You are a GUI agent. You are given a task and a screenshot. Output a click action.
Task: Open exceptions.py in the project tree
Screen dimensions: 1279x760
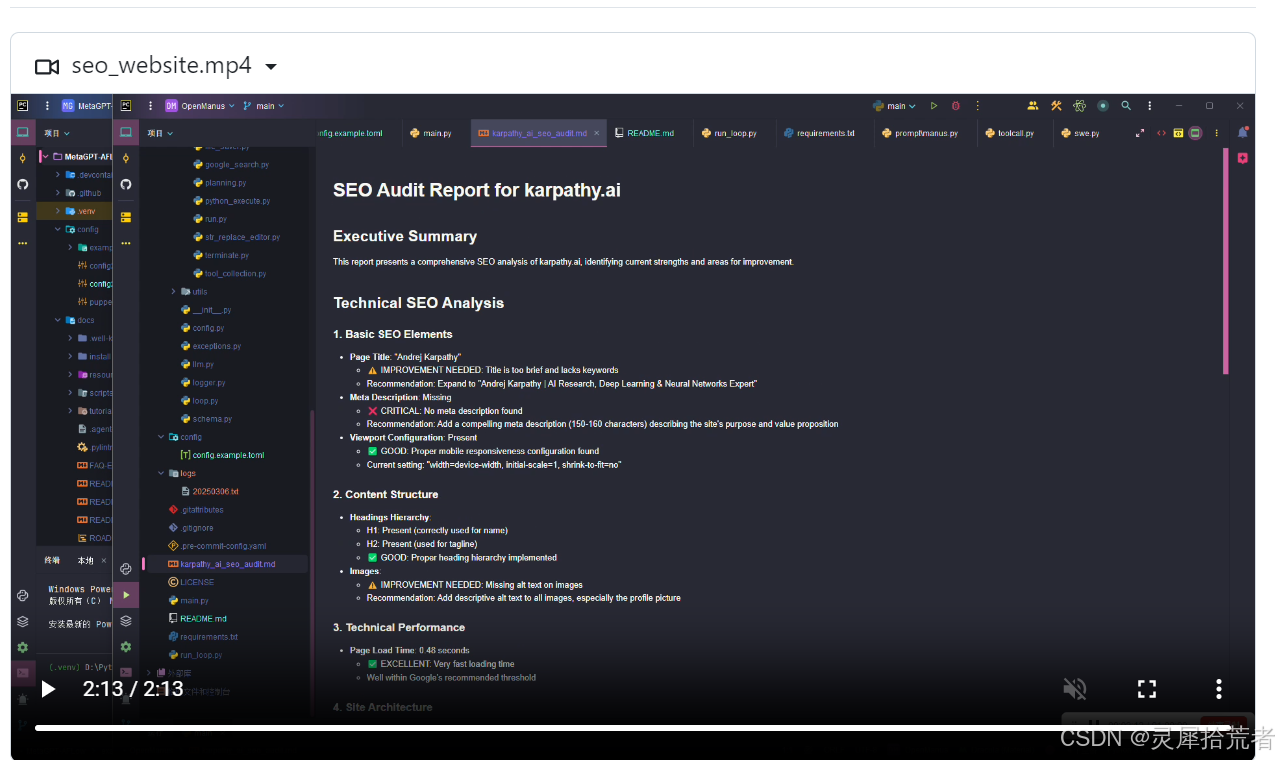click(211, 347)
